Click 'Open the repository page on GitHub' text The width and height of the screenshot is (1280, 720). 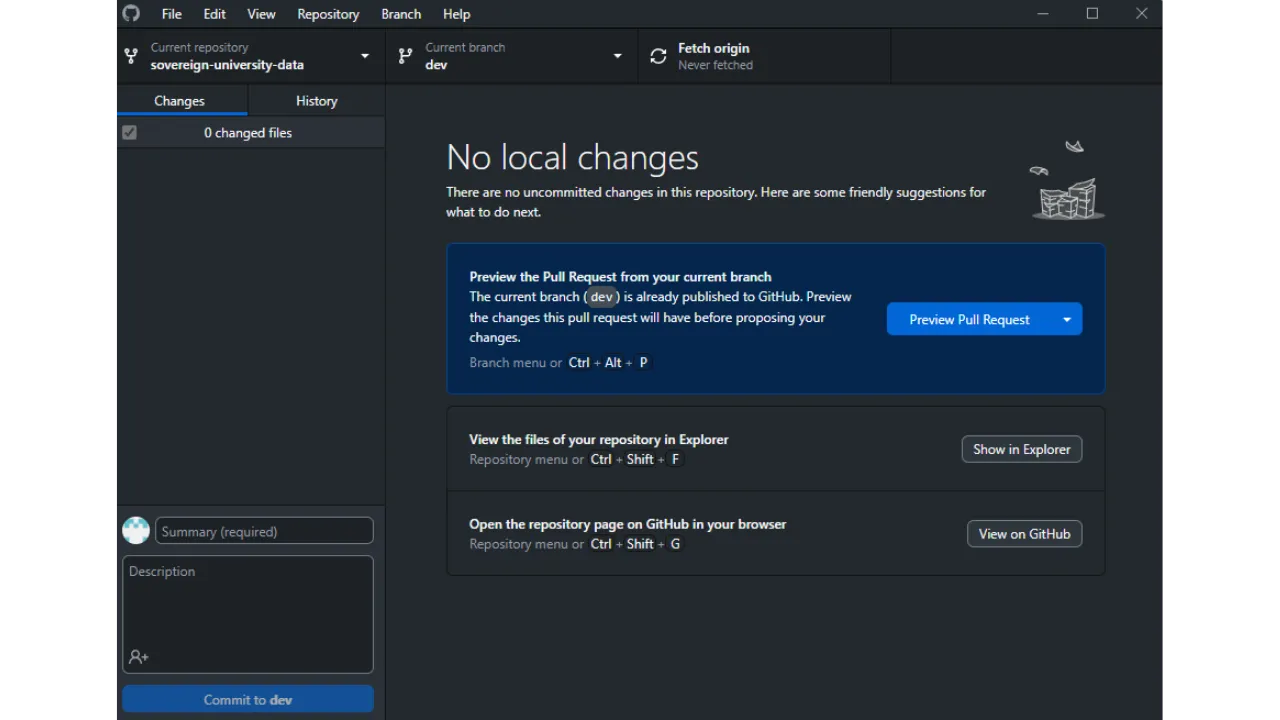click(628, 524)
